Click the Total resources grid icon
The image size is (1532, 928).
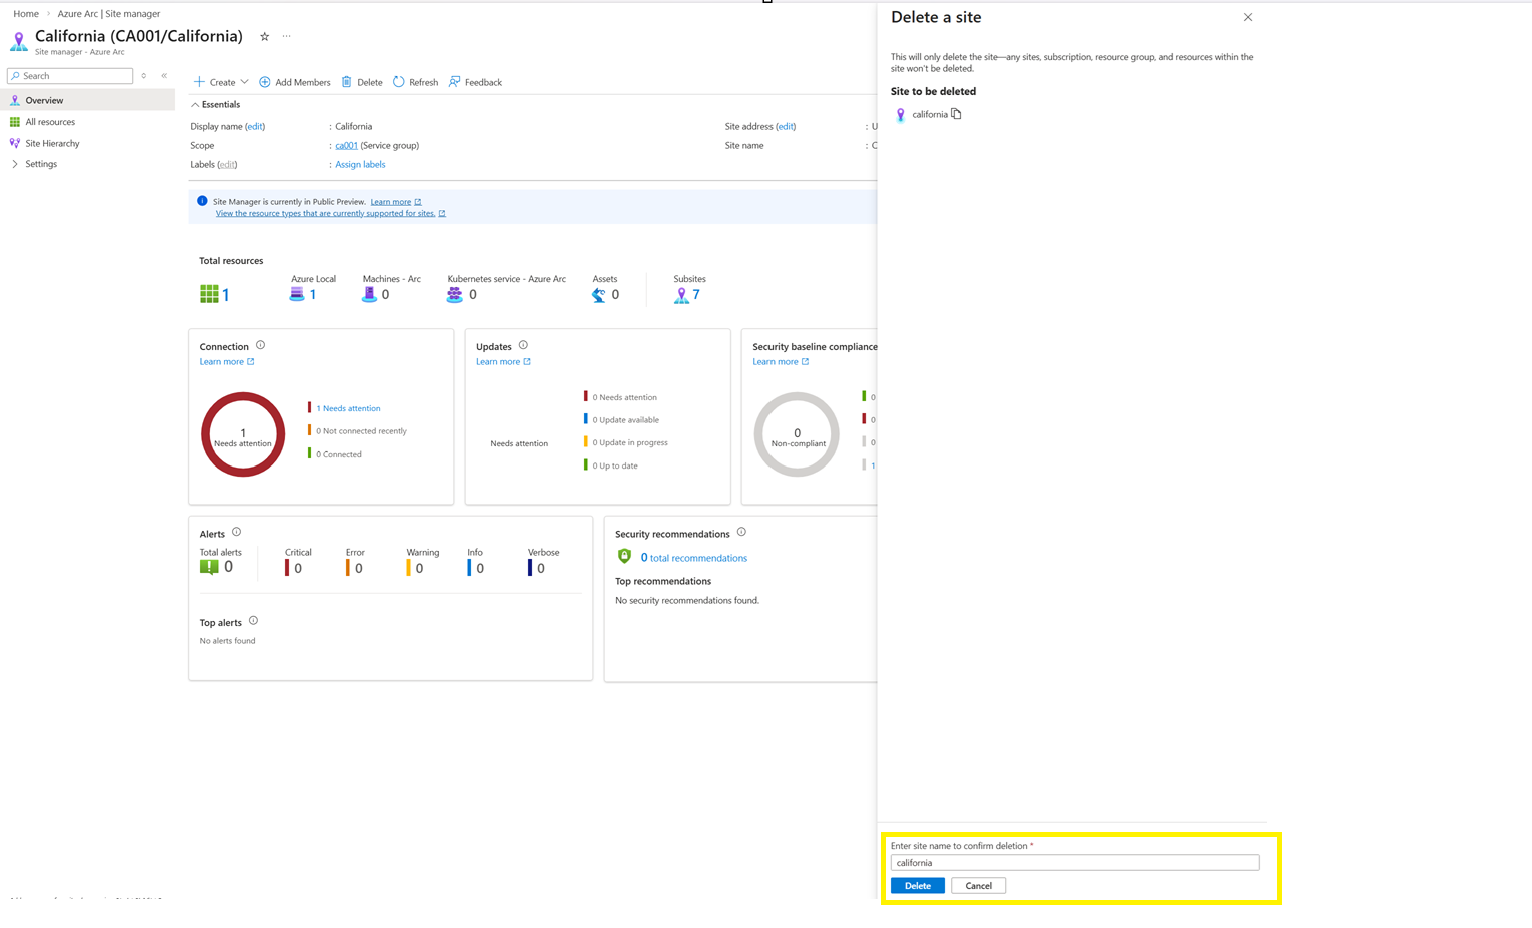click(209, 294)
